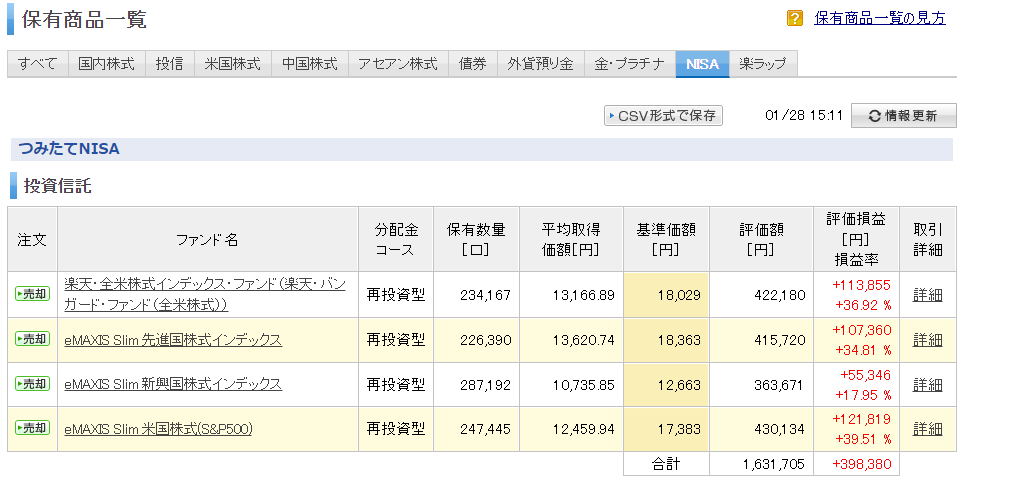
Task: Switch to the 金・プラチナ tab
Action: [x=630, y=63]
